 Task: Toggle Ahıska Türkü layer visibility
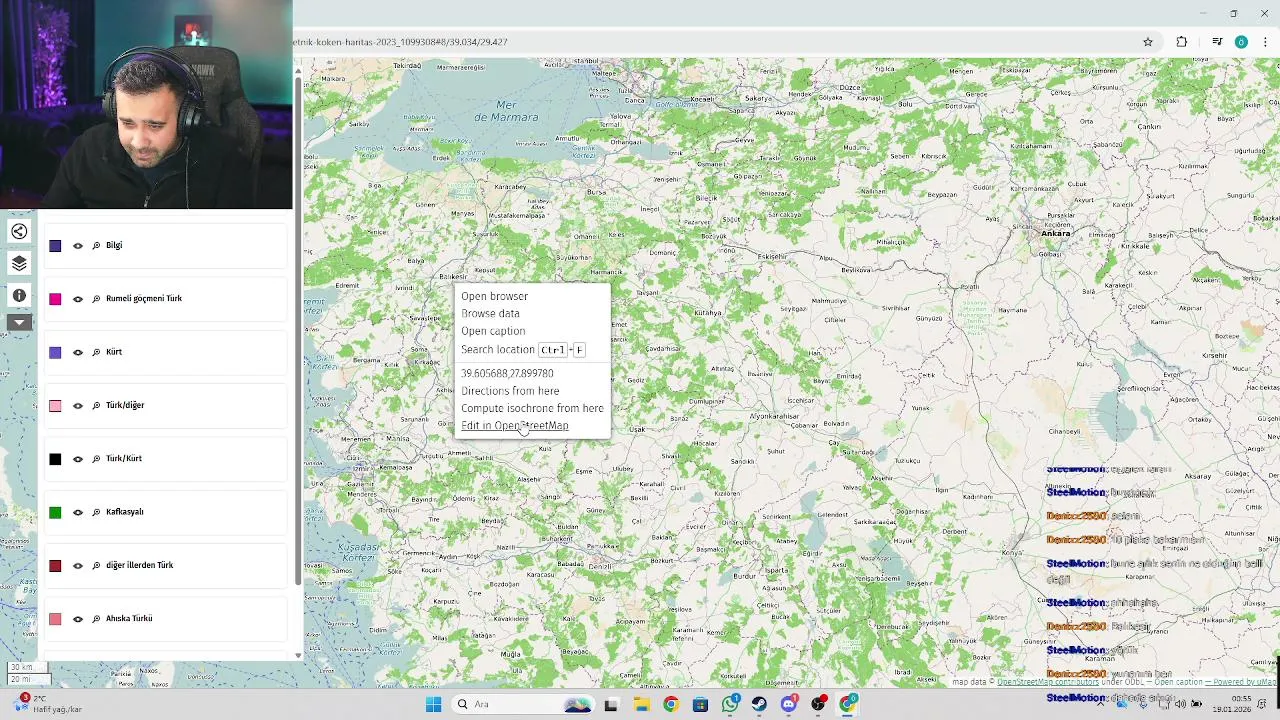tap(77, 618)
